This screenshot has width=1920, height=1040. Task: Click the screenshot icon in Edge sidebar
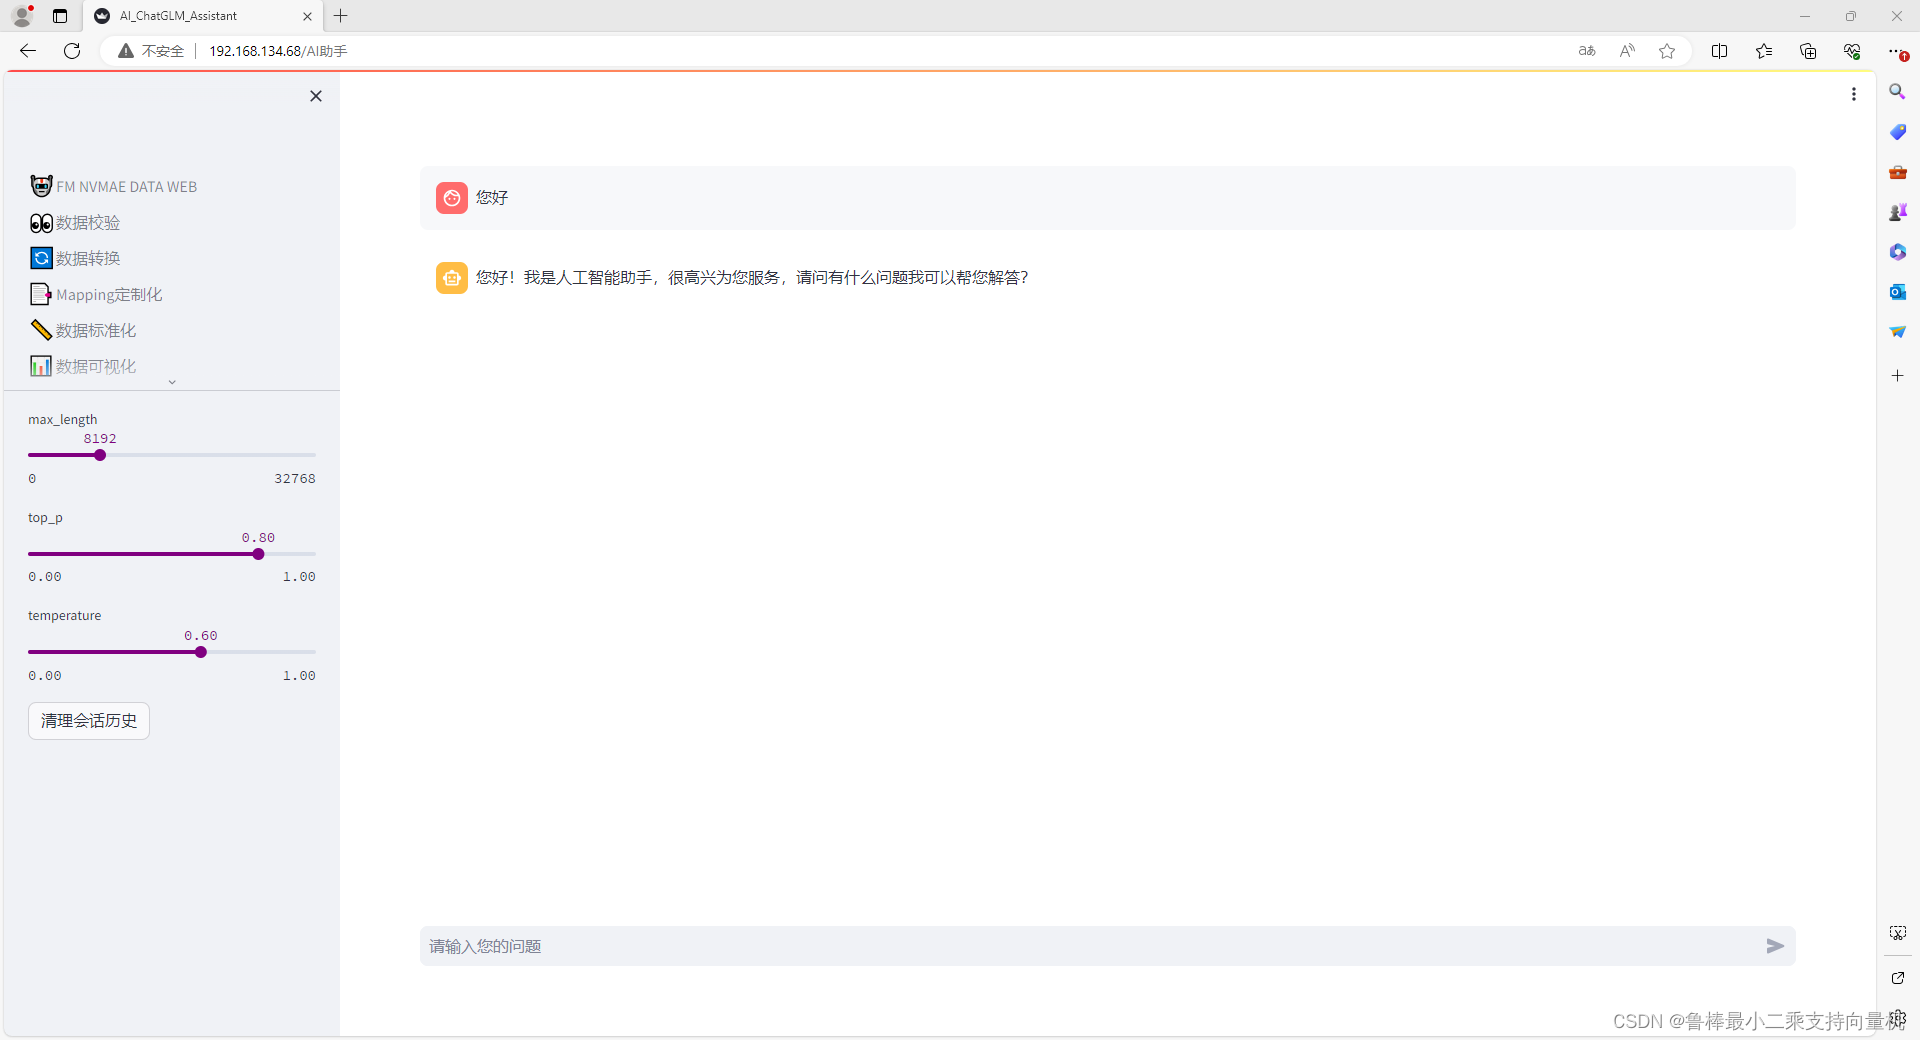1897,933
